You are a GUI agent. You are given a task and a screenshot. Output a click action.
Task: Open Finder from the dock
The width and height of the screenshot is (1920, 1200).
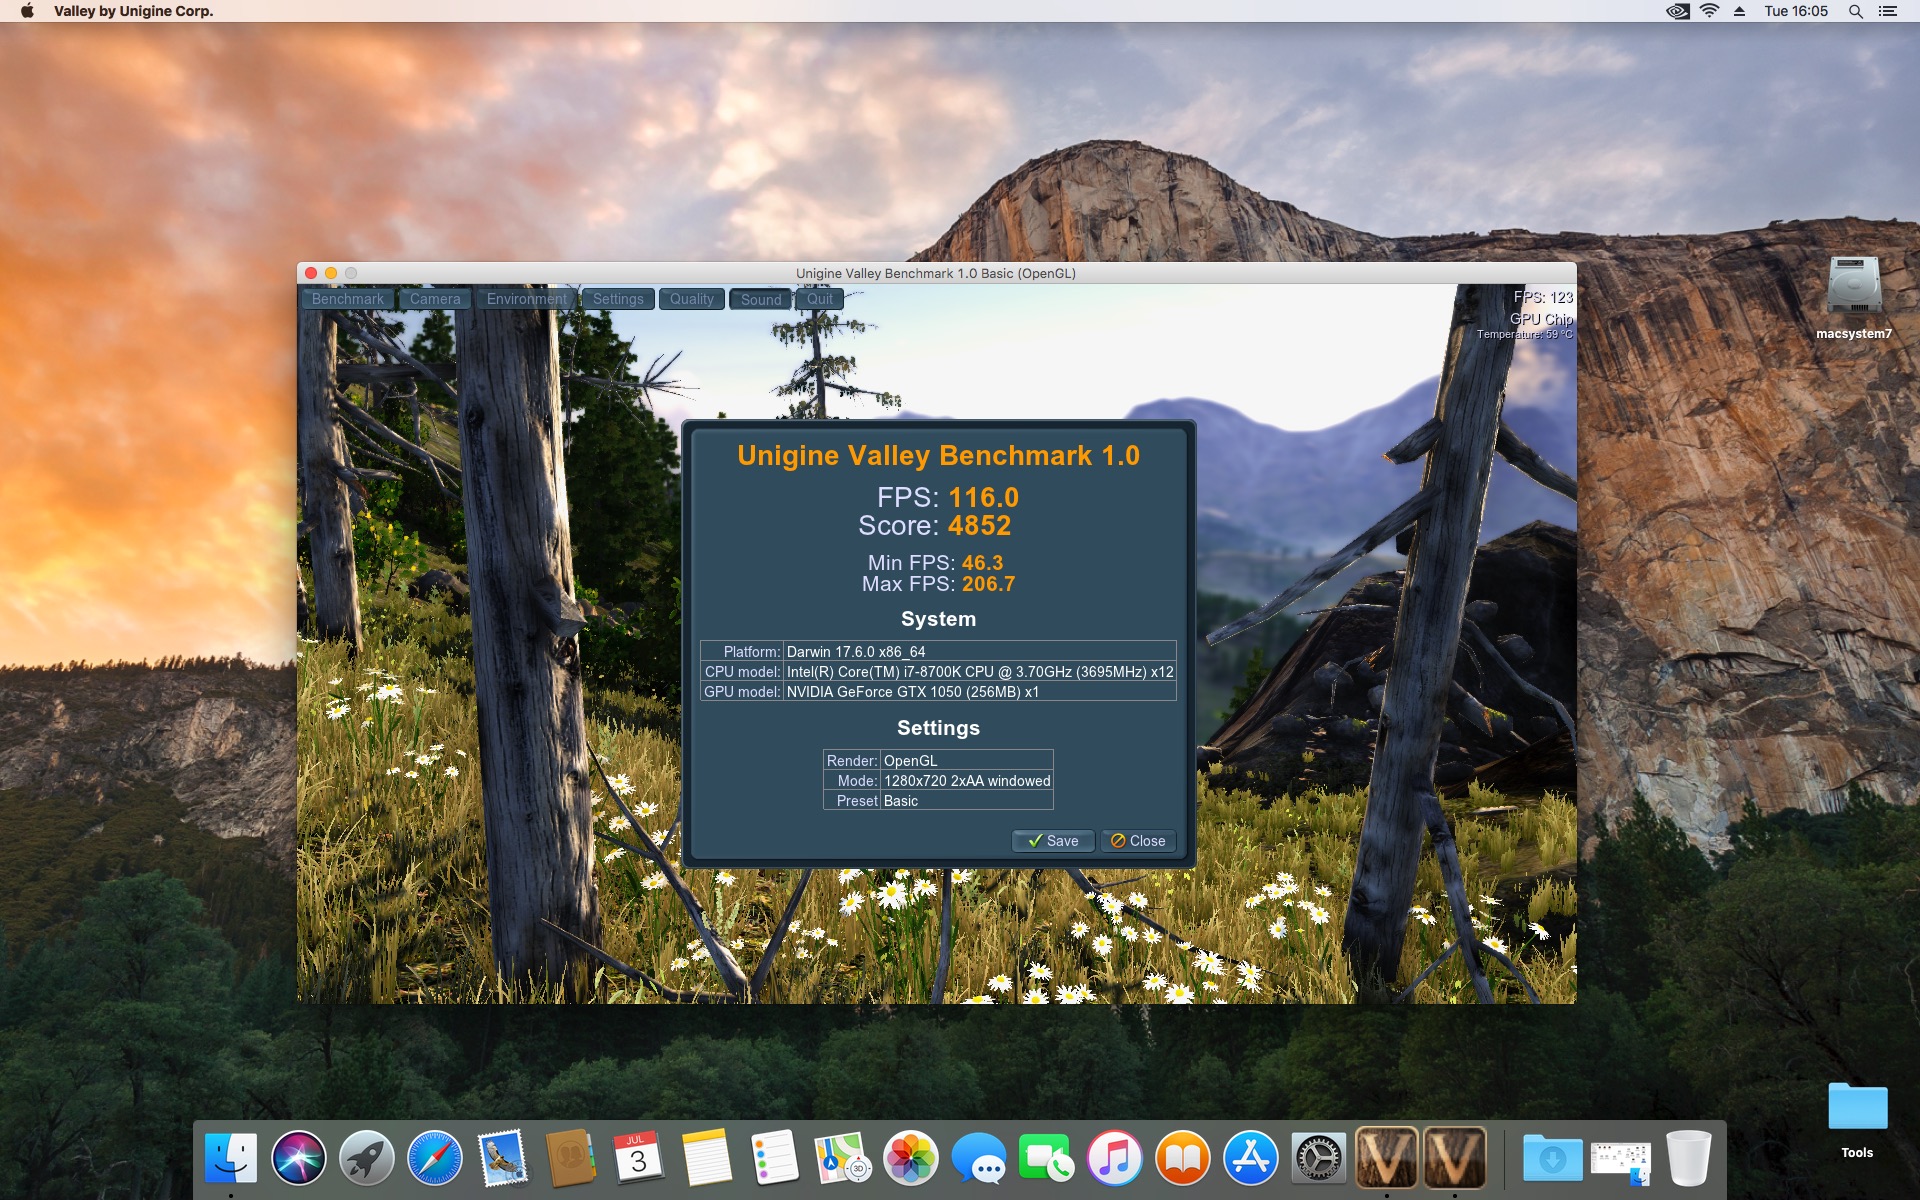click(x=231, y=1158)
